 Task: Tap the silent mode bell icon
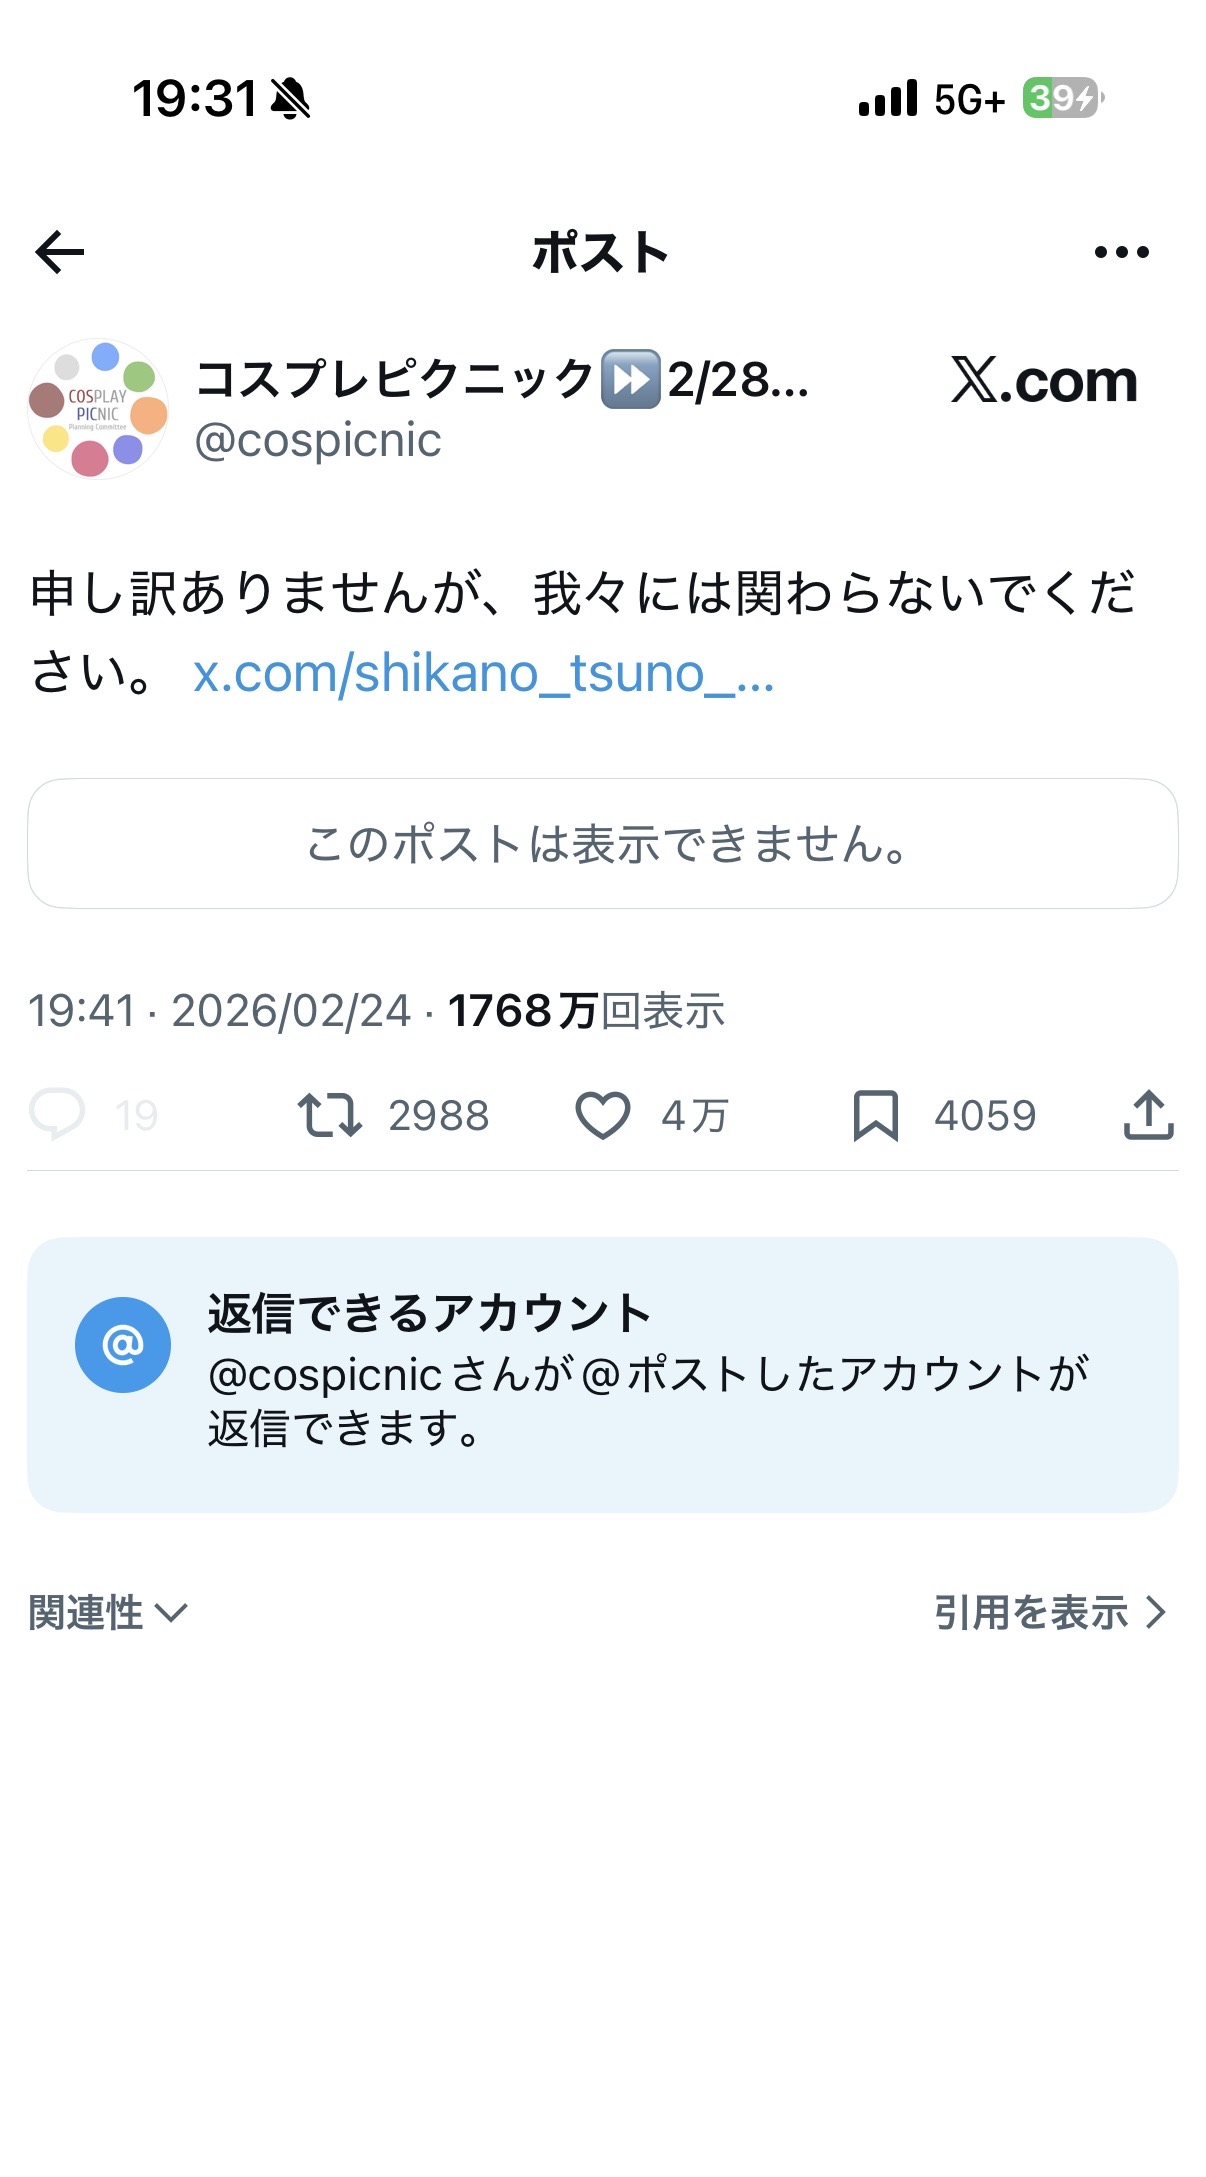[291, 99]
